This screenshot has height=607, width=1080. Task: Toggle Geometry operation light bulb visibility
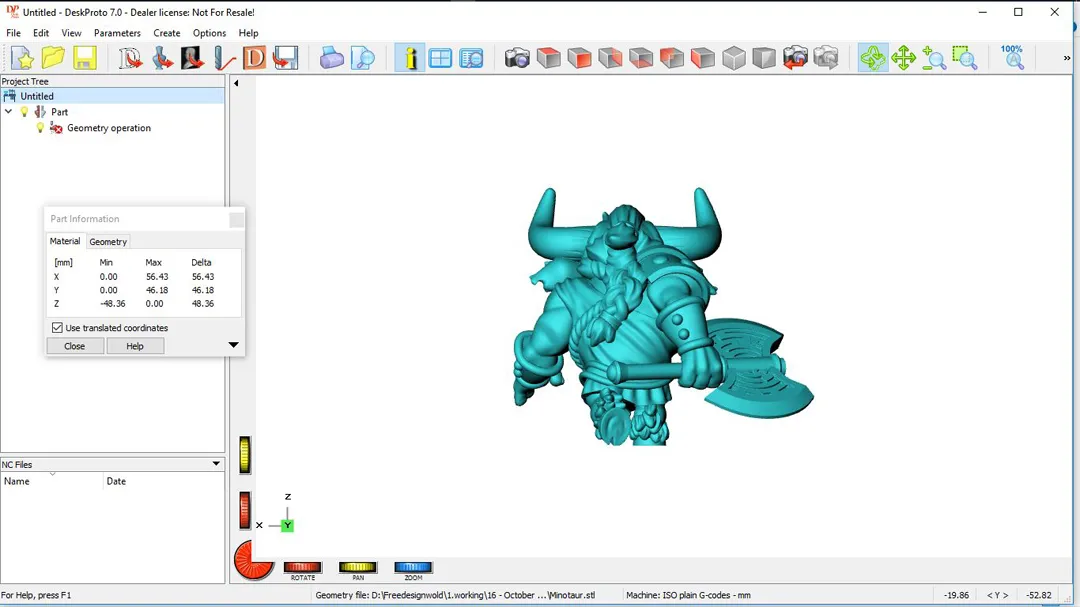point(40,127)
